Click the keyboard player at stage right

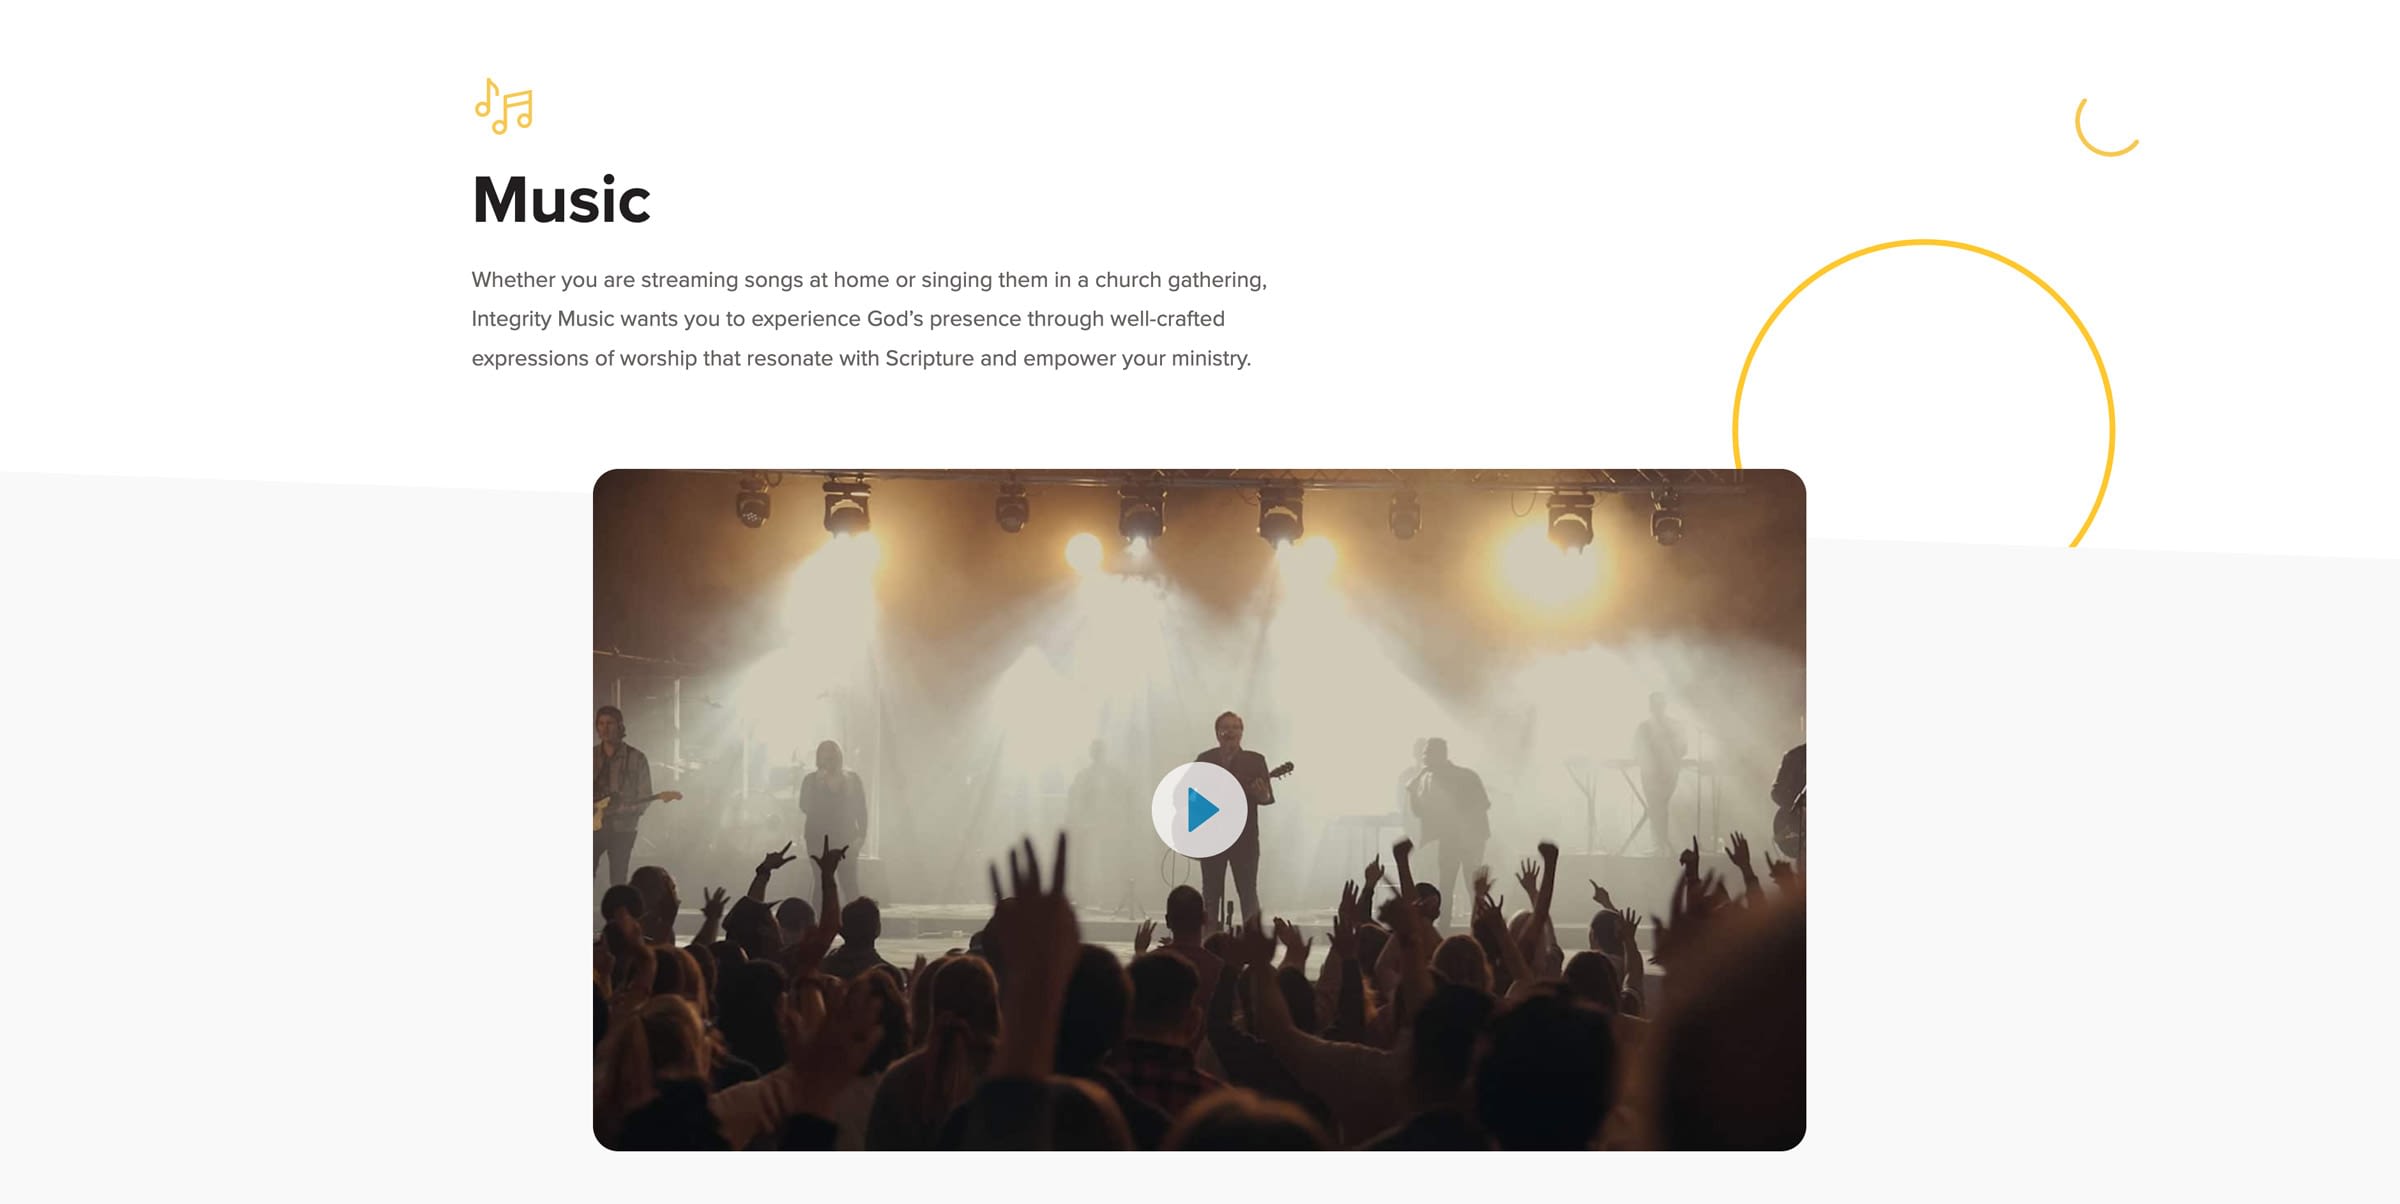[1658, 770]
